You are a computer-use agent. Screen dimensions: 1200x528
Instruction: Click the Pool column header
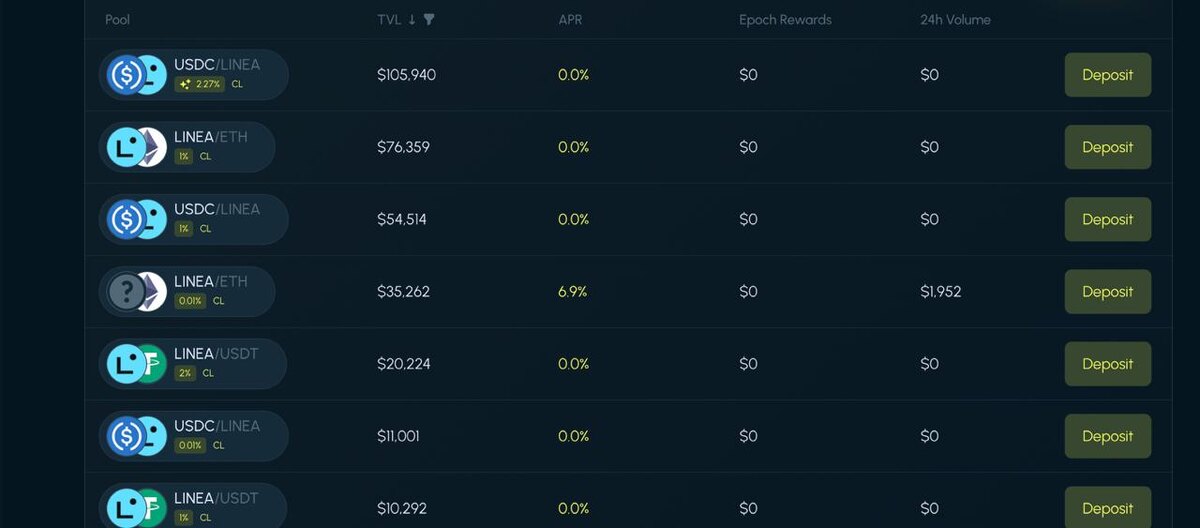[x=118, y=20]
